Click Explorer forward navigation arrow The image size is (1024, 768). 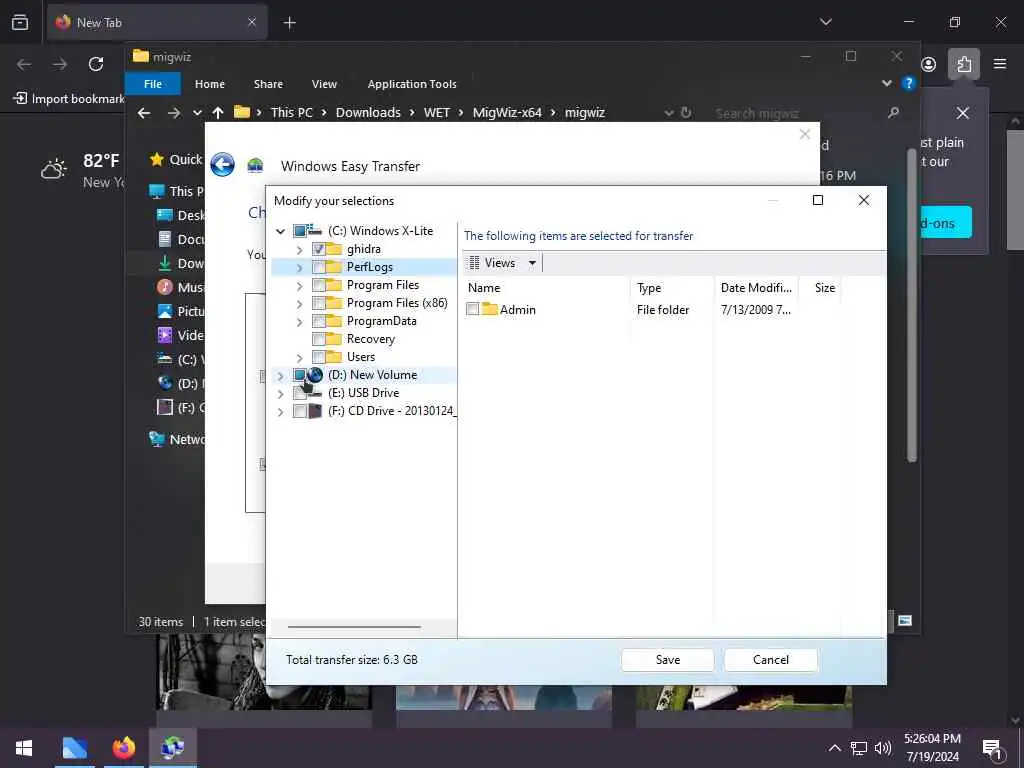[x=174, y=112]
